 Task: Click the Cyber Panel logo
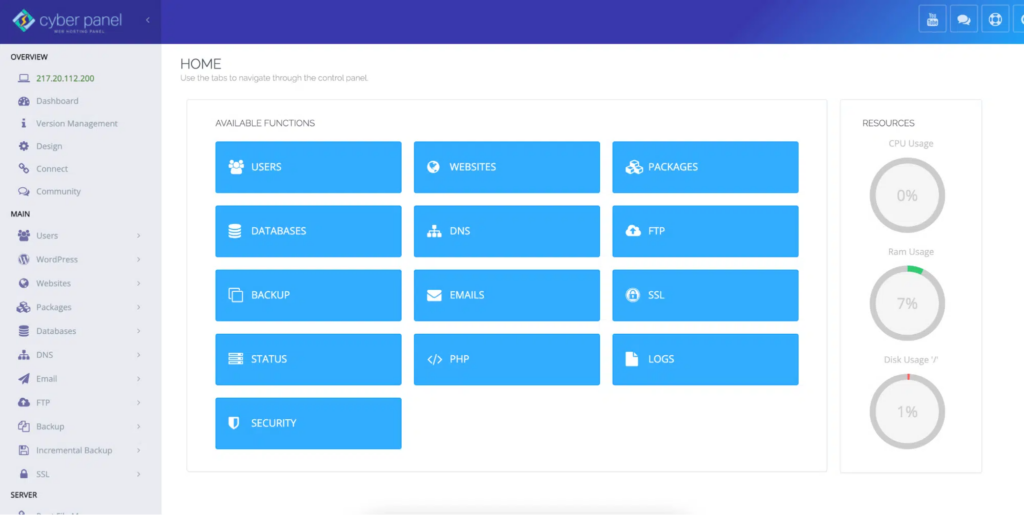[67, 20]
